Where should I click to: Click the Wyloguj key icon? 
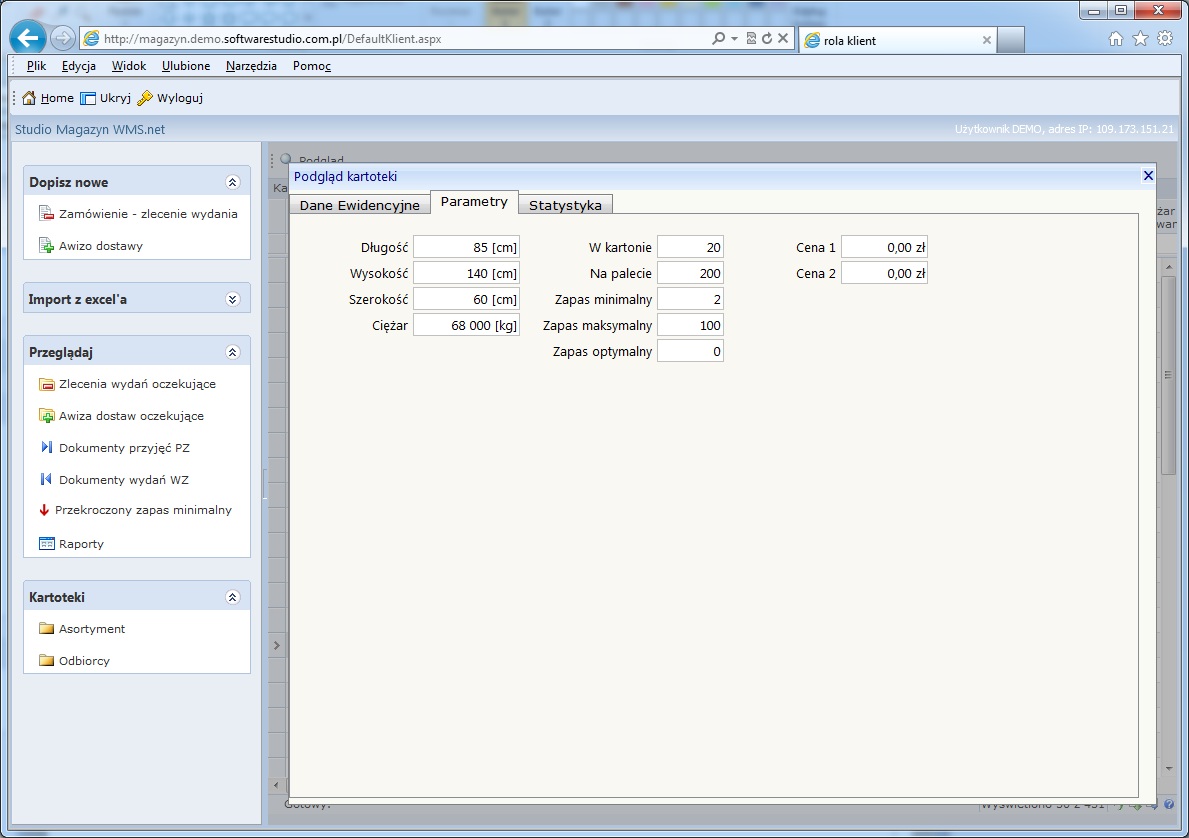pos(145,98)
